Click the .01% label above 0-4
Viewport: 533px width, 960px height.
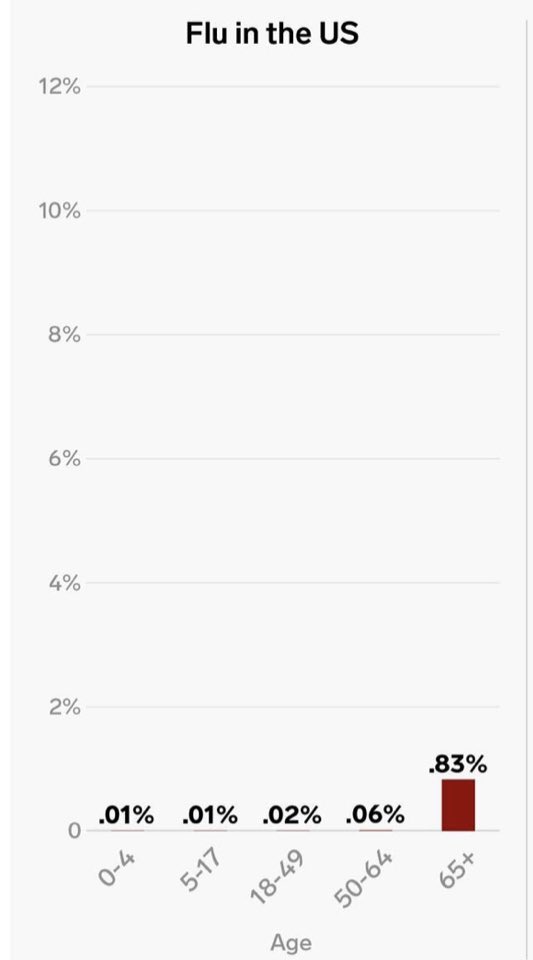126,815
